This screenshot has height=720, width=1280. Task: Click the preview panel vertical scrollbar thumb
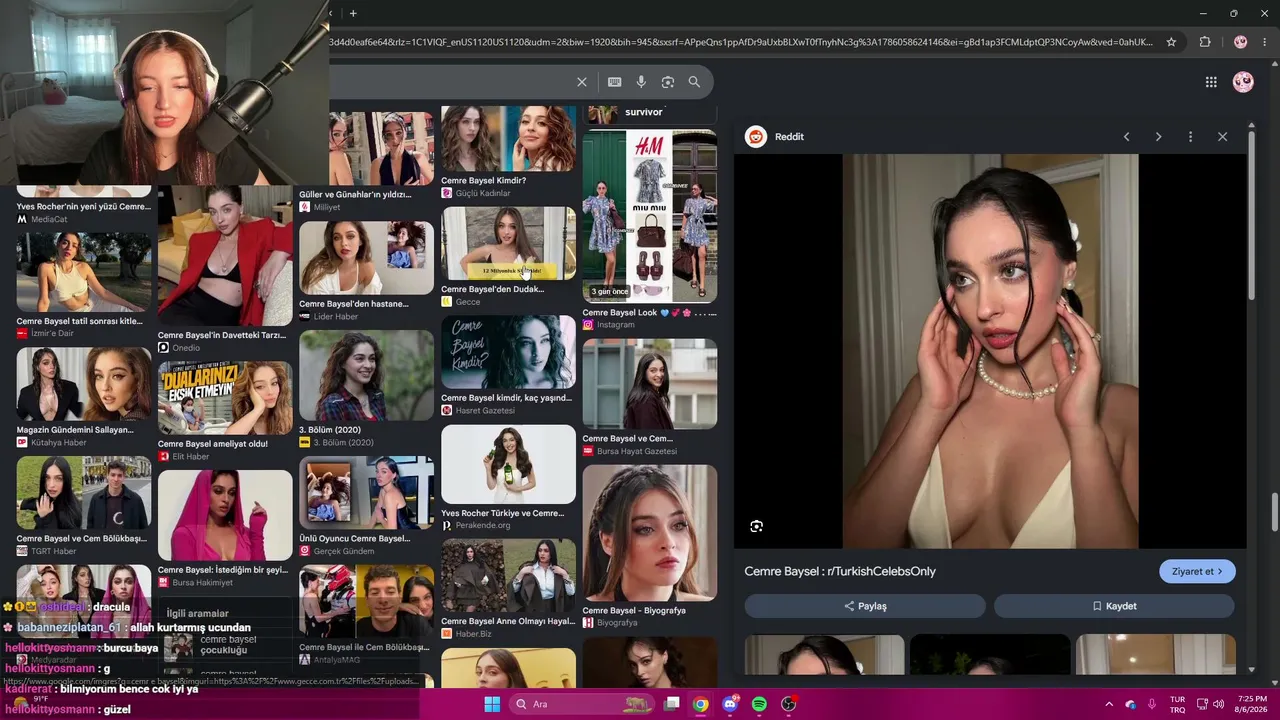pos(1251,215)
